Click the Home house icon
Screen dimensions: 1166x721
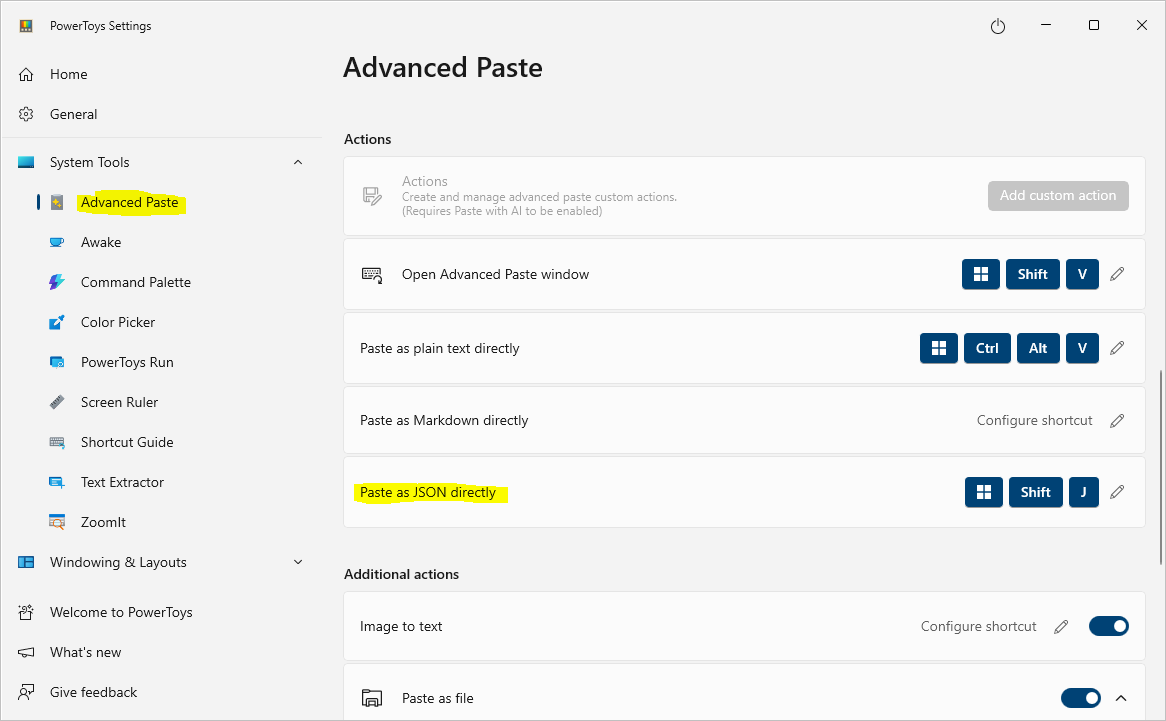point(26,74)
